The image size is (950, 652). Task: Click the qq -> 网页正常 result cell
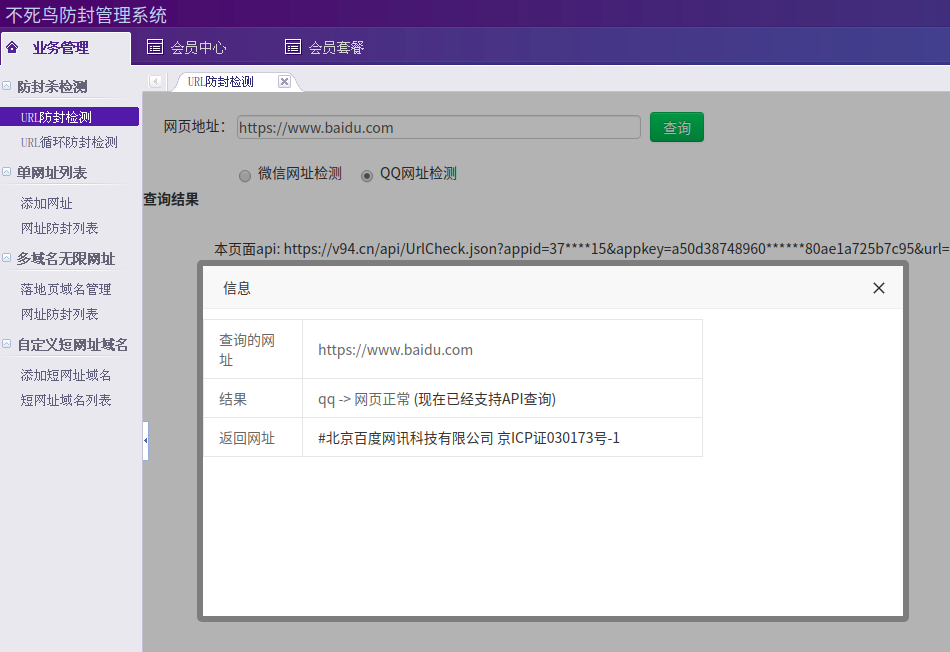click(x=502, y=399)
